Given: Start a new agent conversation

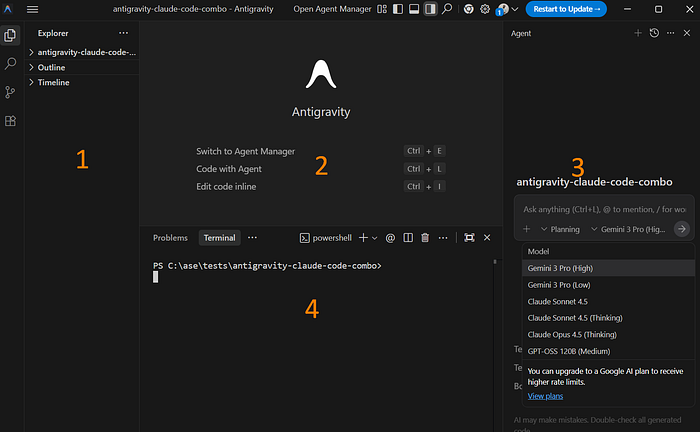Looking at the screenshot, I should coord(638,33).
